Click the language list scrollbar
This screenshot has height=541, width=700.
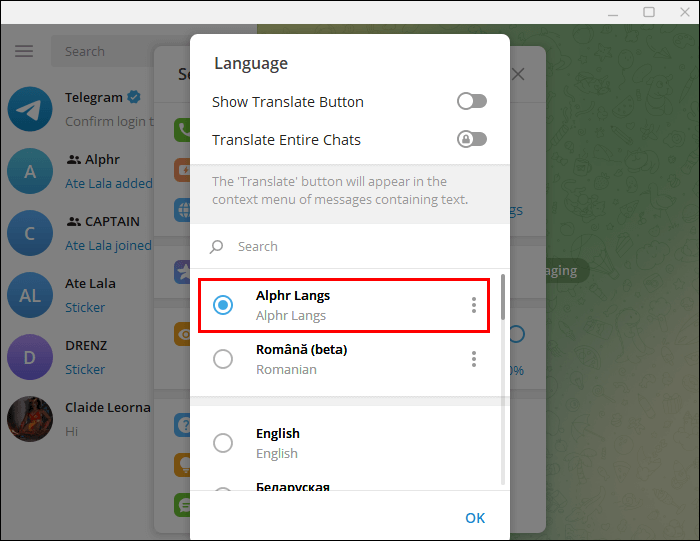click(503, 297)
